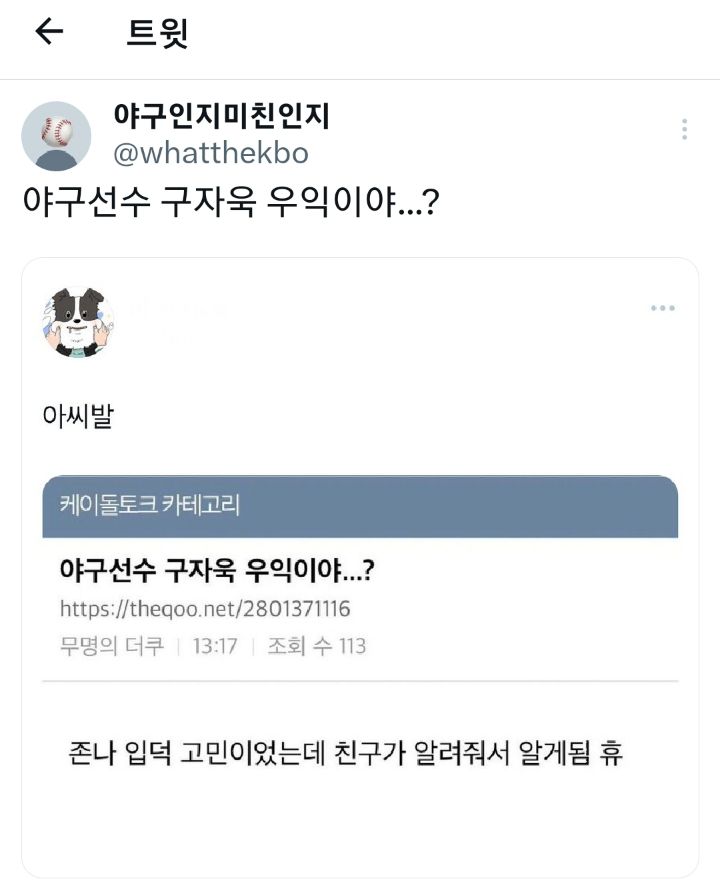
Task: Follow the theqoo.net URL link
Action: point(205,609)
